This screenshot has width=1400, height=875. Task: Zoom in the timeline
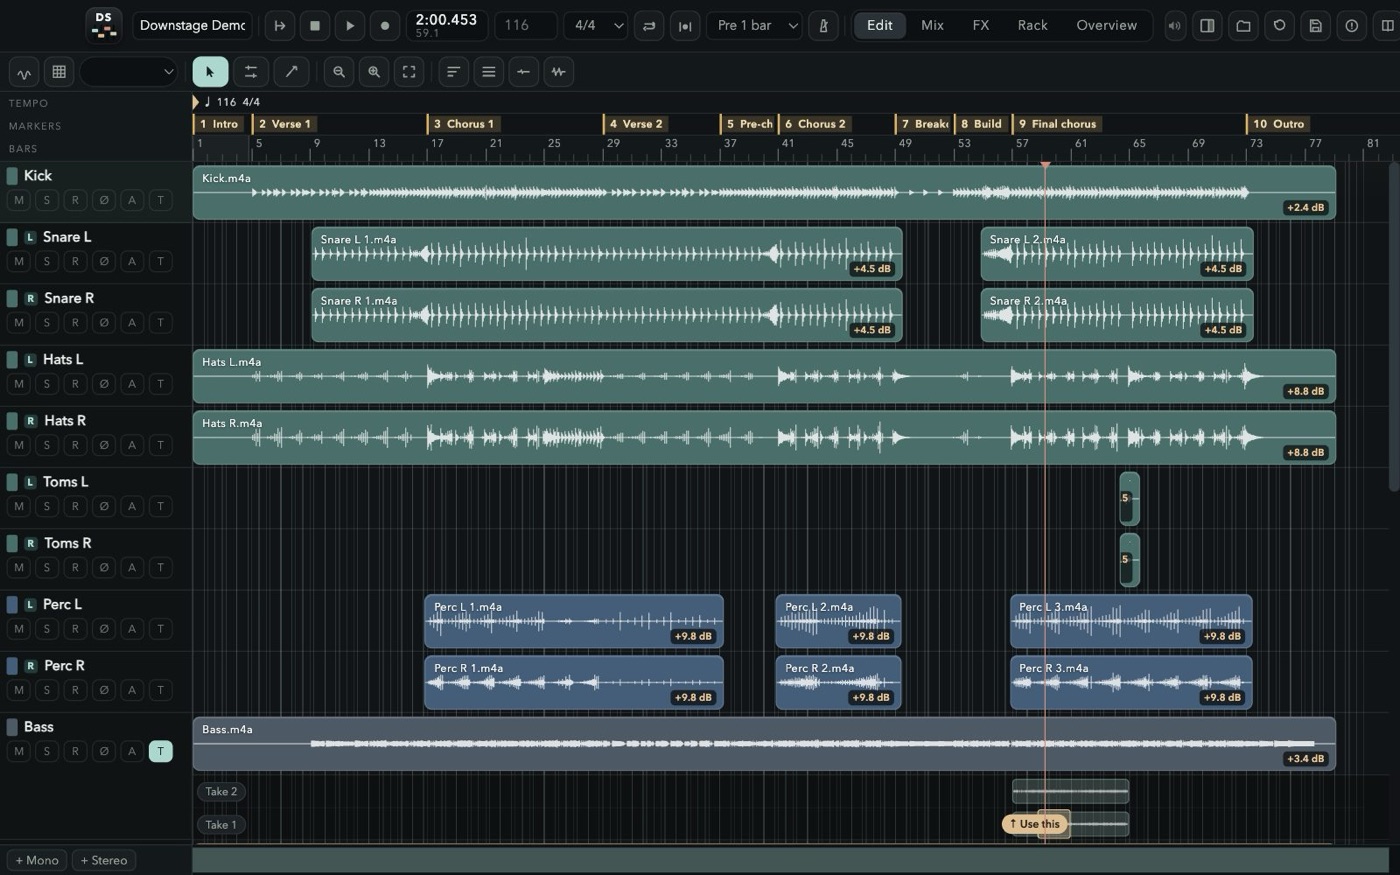pyautogui.click(x=374, y=72)
